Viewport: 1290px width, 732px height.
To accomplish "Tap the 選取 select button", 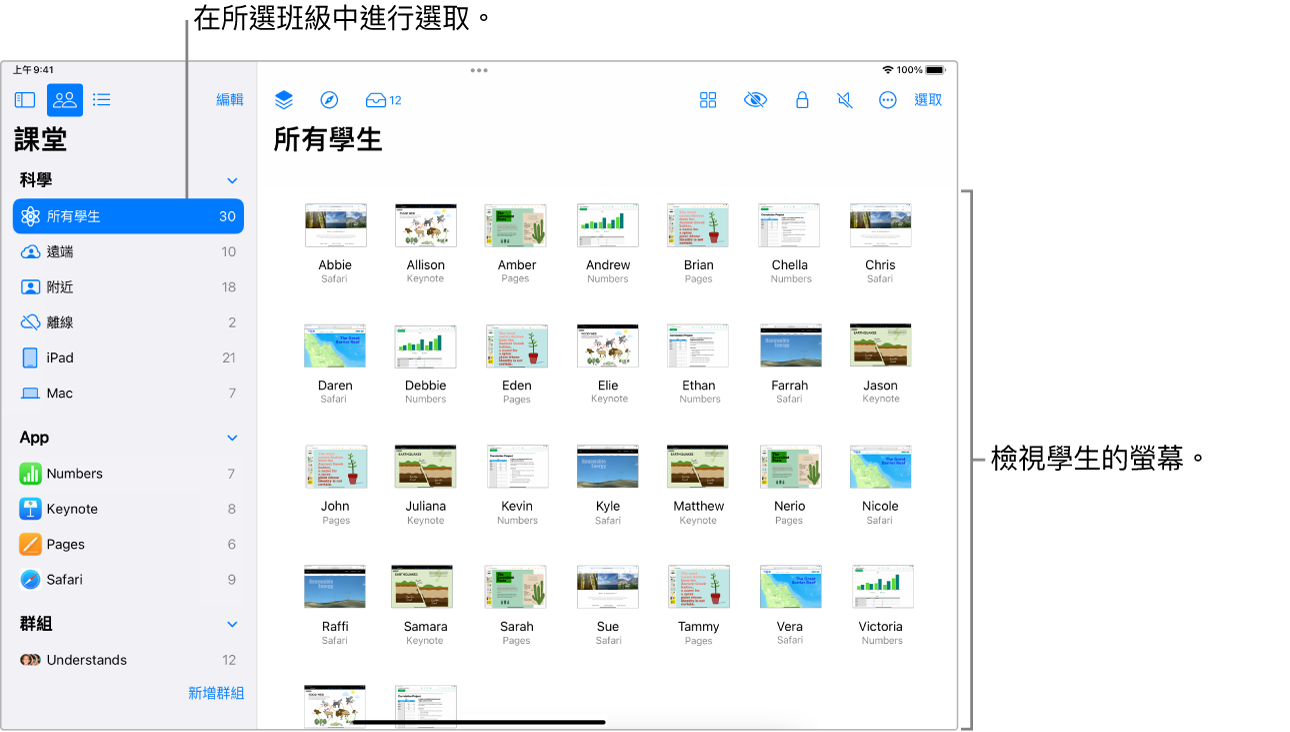I will pos(928,100).
